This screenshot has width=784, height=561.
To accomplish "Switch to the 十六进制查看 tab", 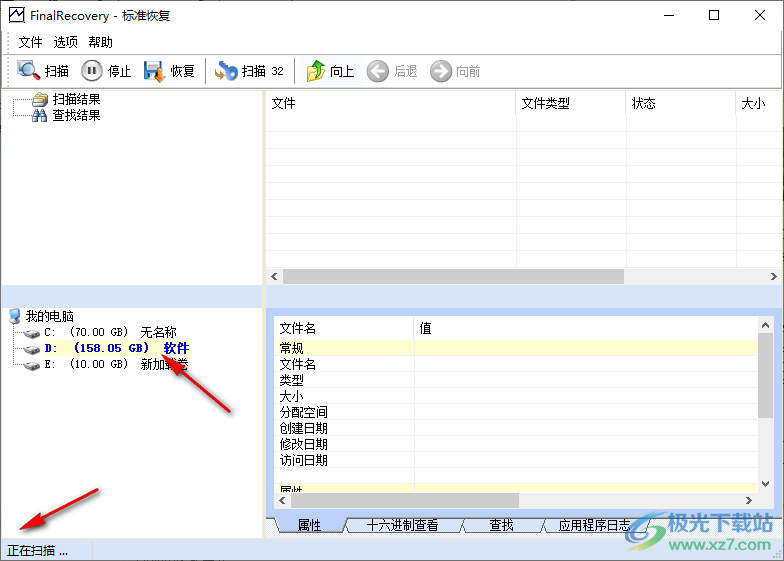I will tap(402, 525).
